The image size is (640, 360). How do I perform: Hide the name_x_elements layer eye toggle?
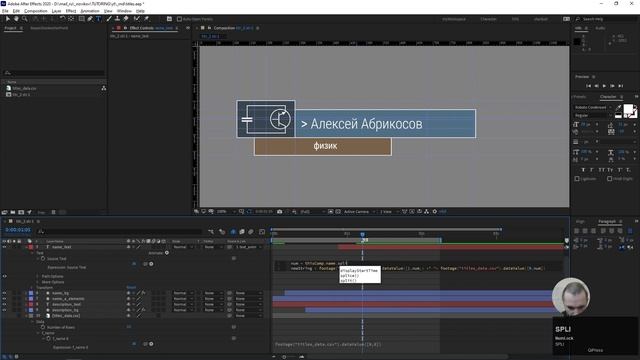click(x=4, y=299)
